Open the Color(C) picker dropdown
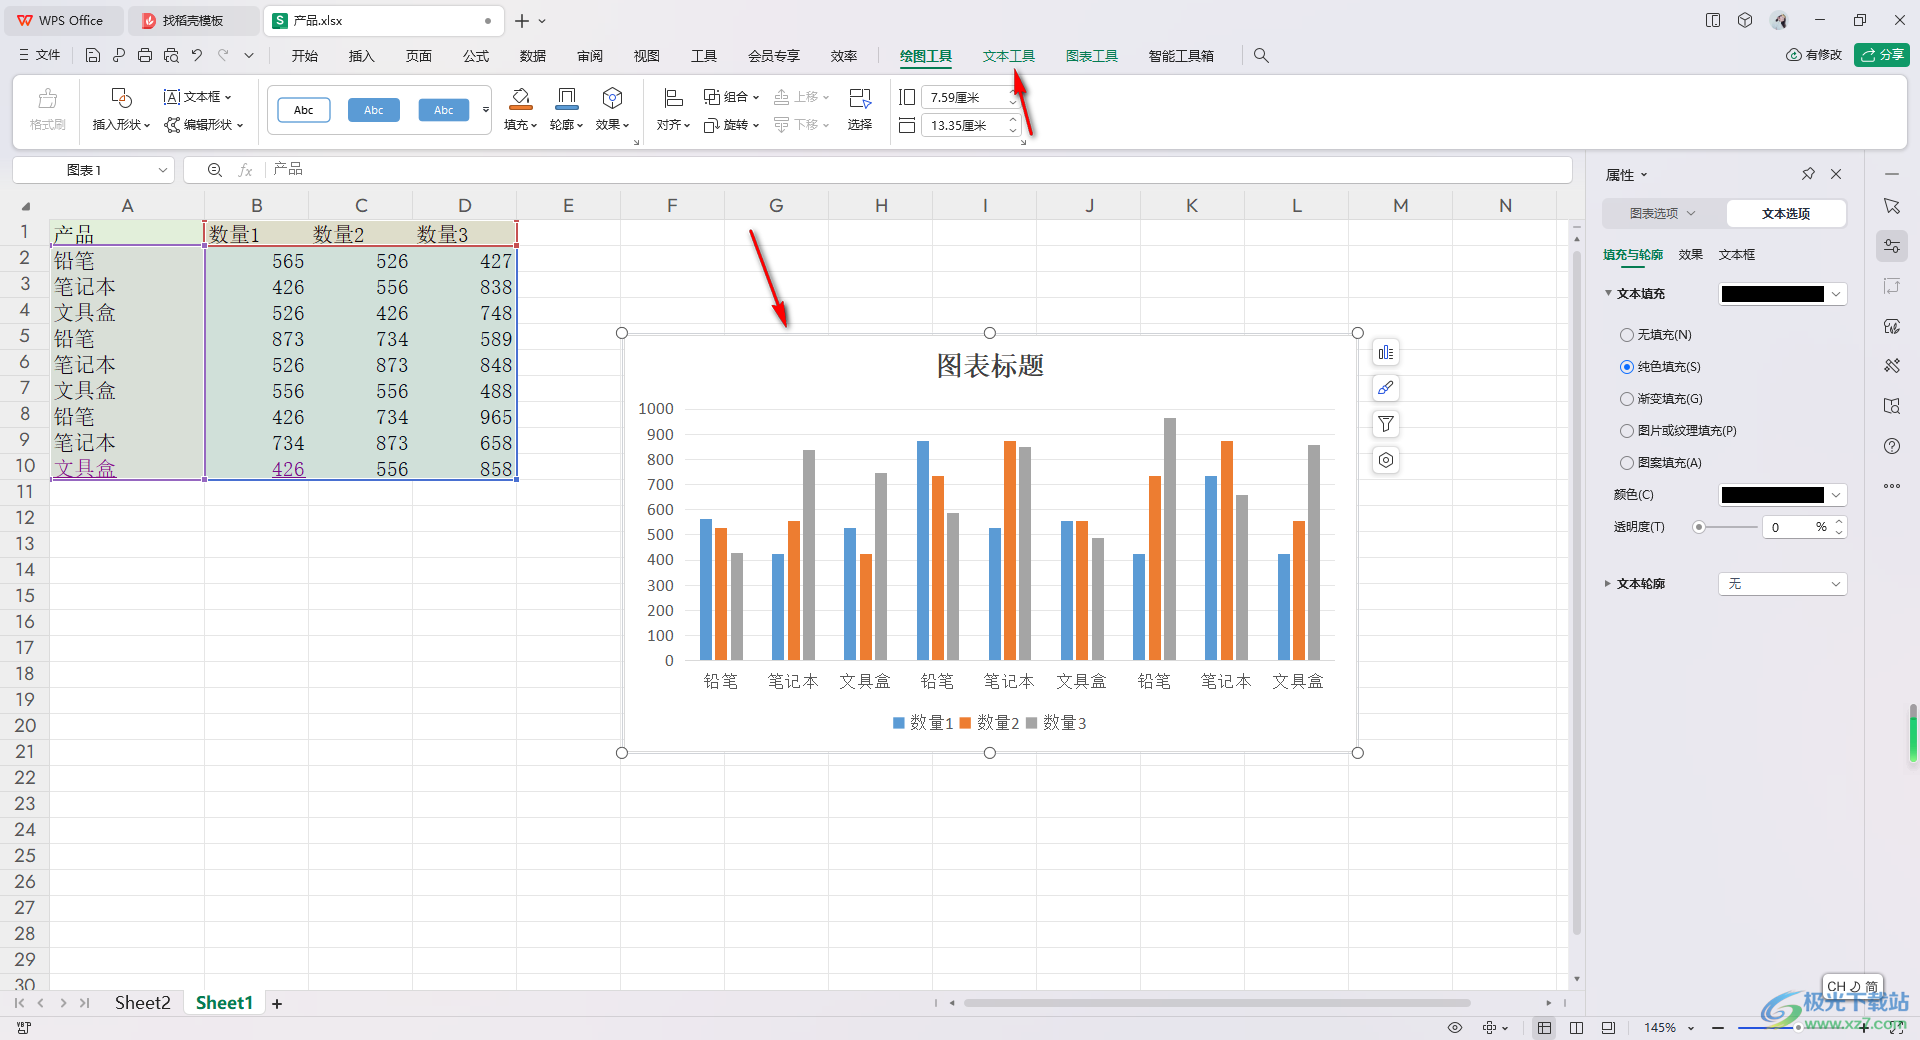This screenshot has height=1040, width=1920. pyautogui.click(x=1836, y=495)
